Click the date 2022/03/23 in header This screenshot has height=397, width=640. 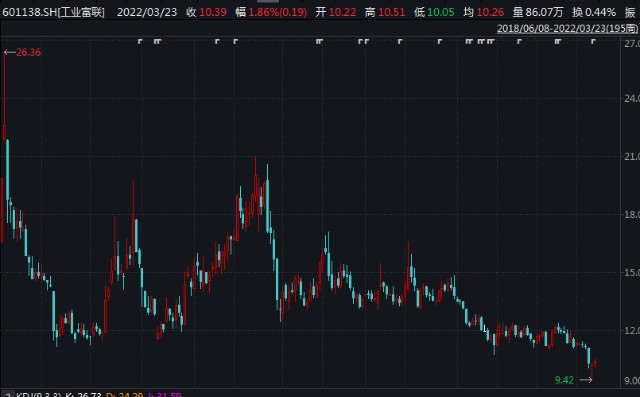(147, 12)
